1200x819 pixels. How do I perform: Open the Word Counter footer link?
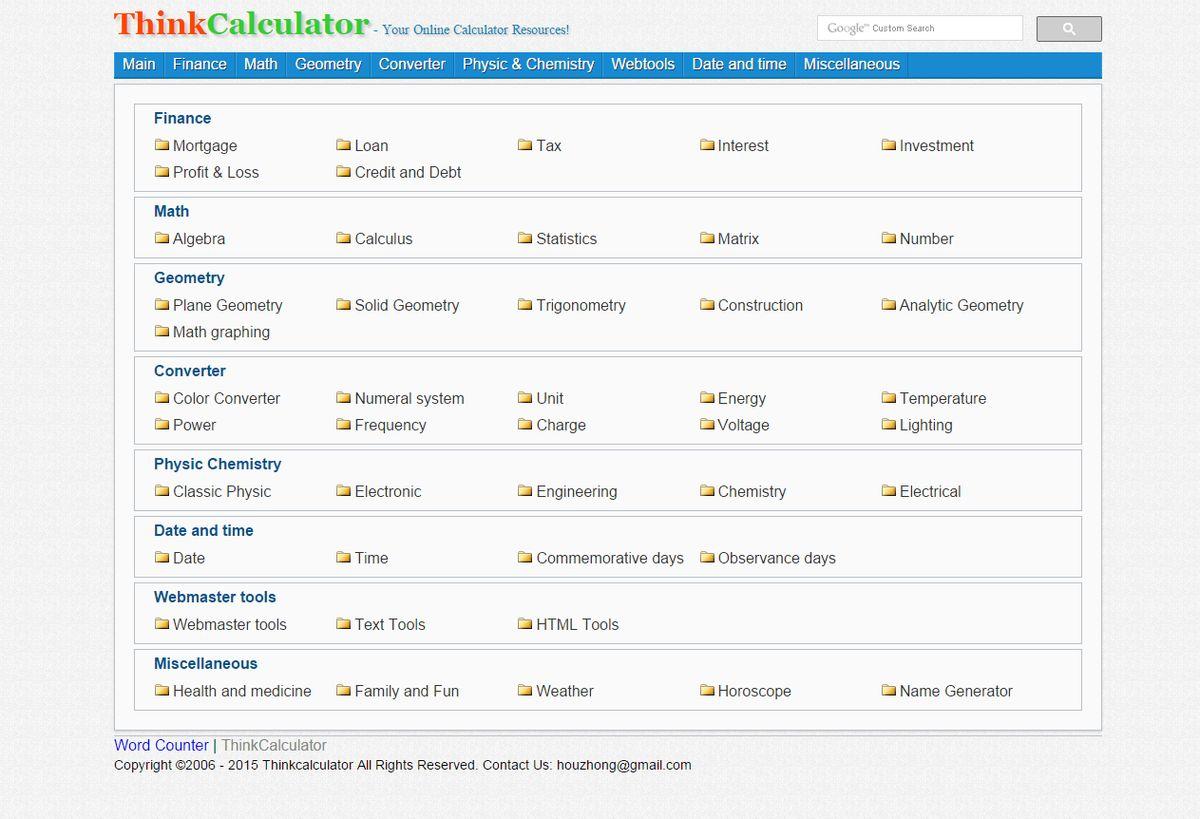[161, 745]
